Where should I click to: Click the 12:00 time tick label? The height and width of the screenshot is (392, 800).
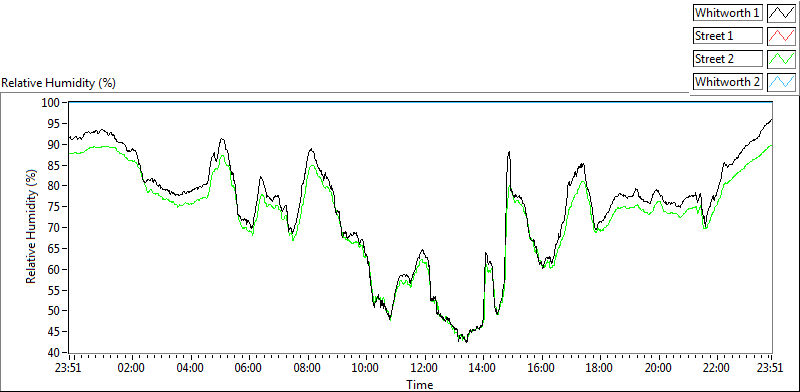(425, 368)
